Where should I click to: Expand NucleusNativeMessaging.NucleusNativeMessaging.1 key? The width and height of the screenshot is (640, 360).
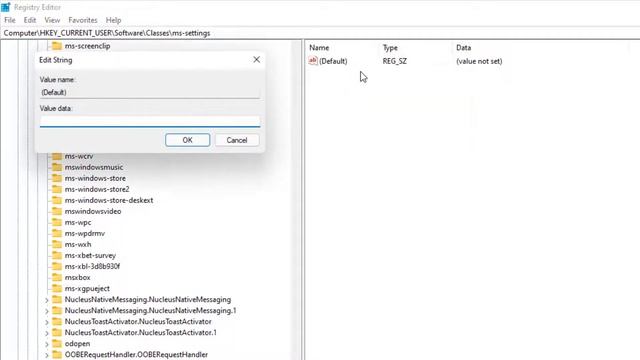click(x=47, y=311)
